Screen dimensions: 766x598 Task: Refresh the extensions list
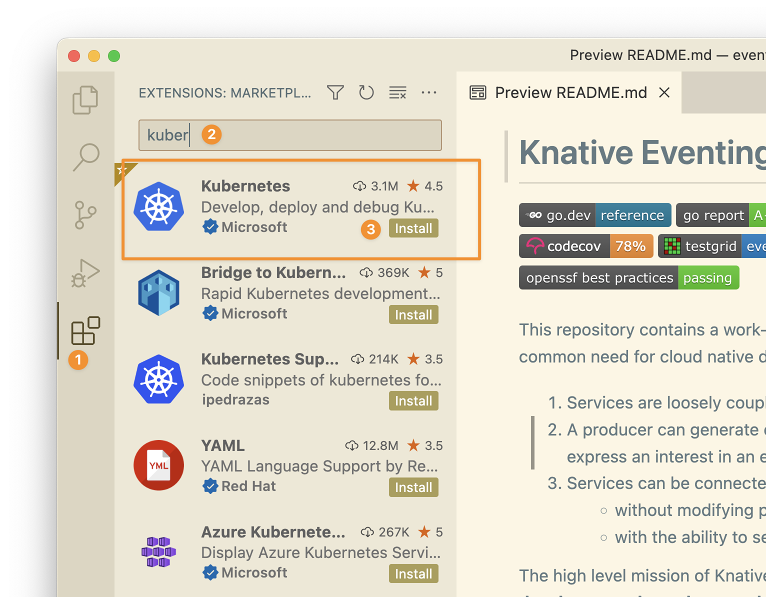tap(366, 93)
